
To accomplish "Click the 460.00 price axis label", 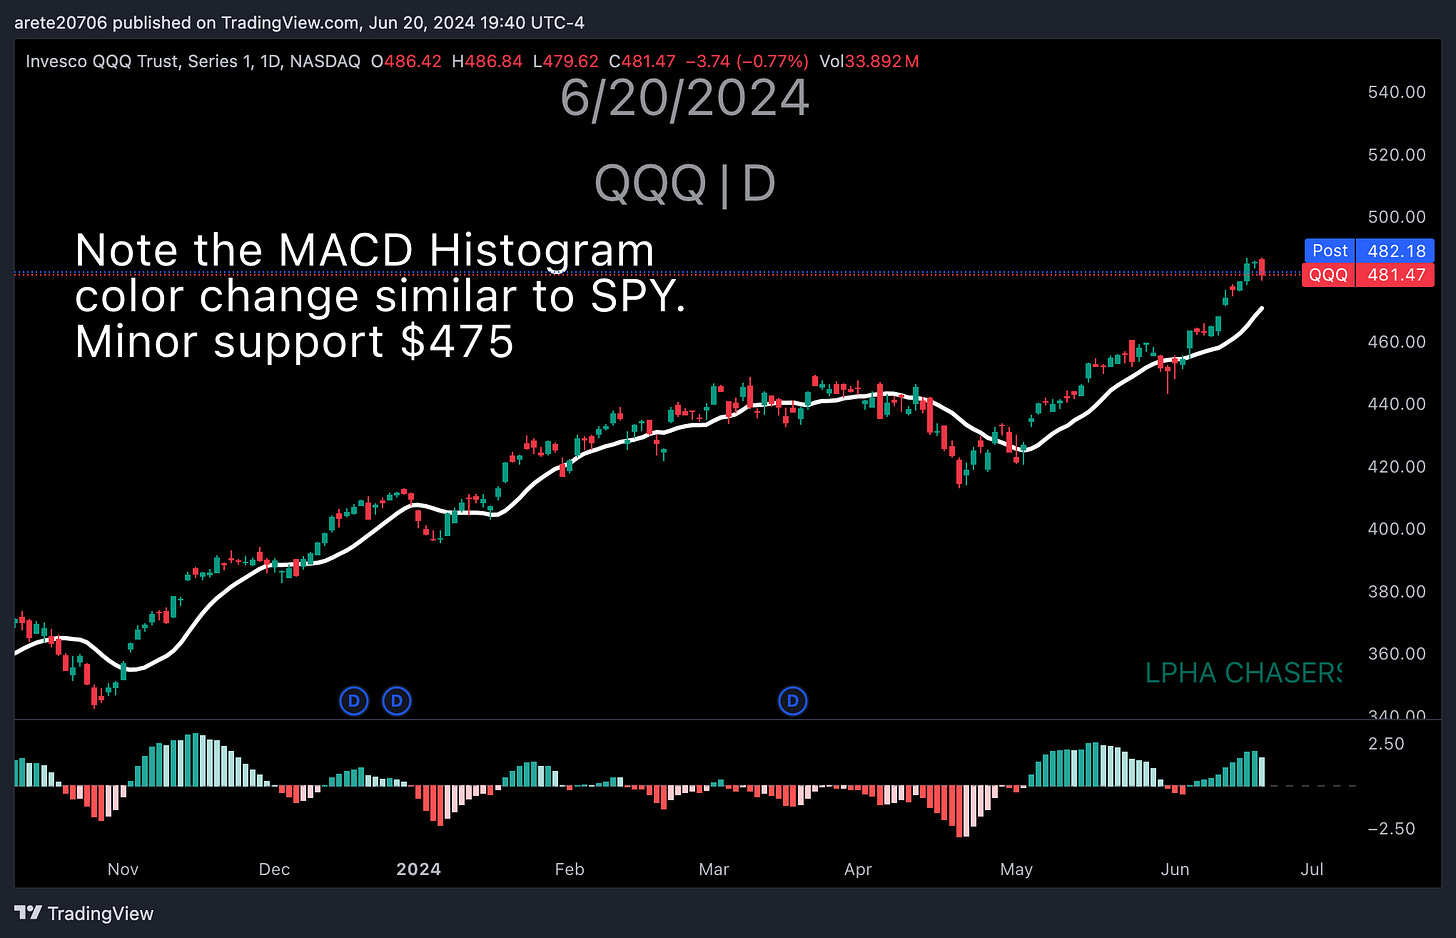I will [1397, 342].
